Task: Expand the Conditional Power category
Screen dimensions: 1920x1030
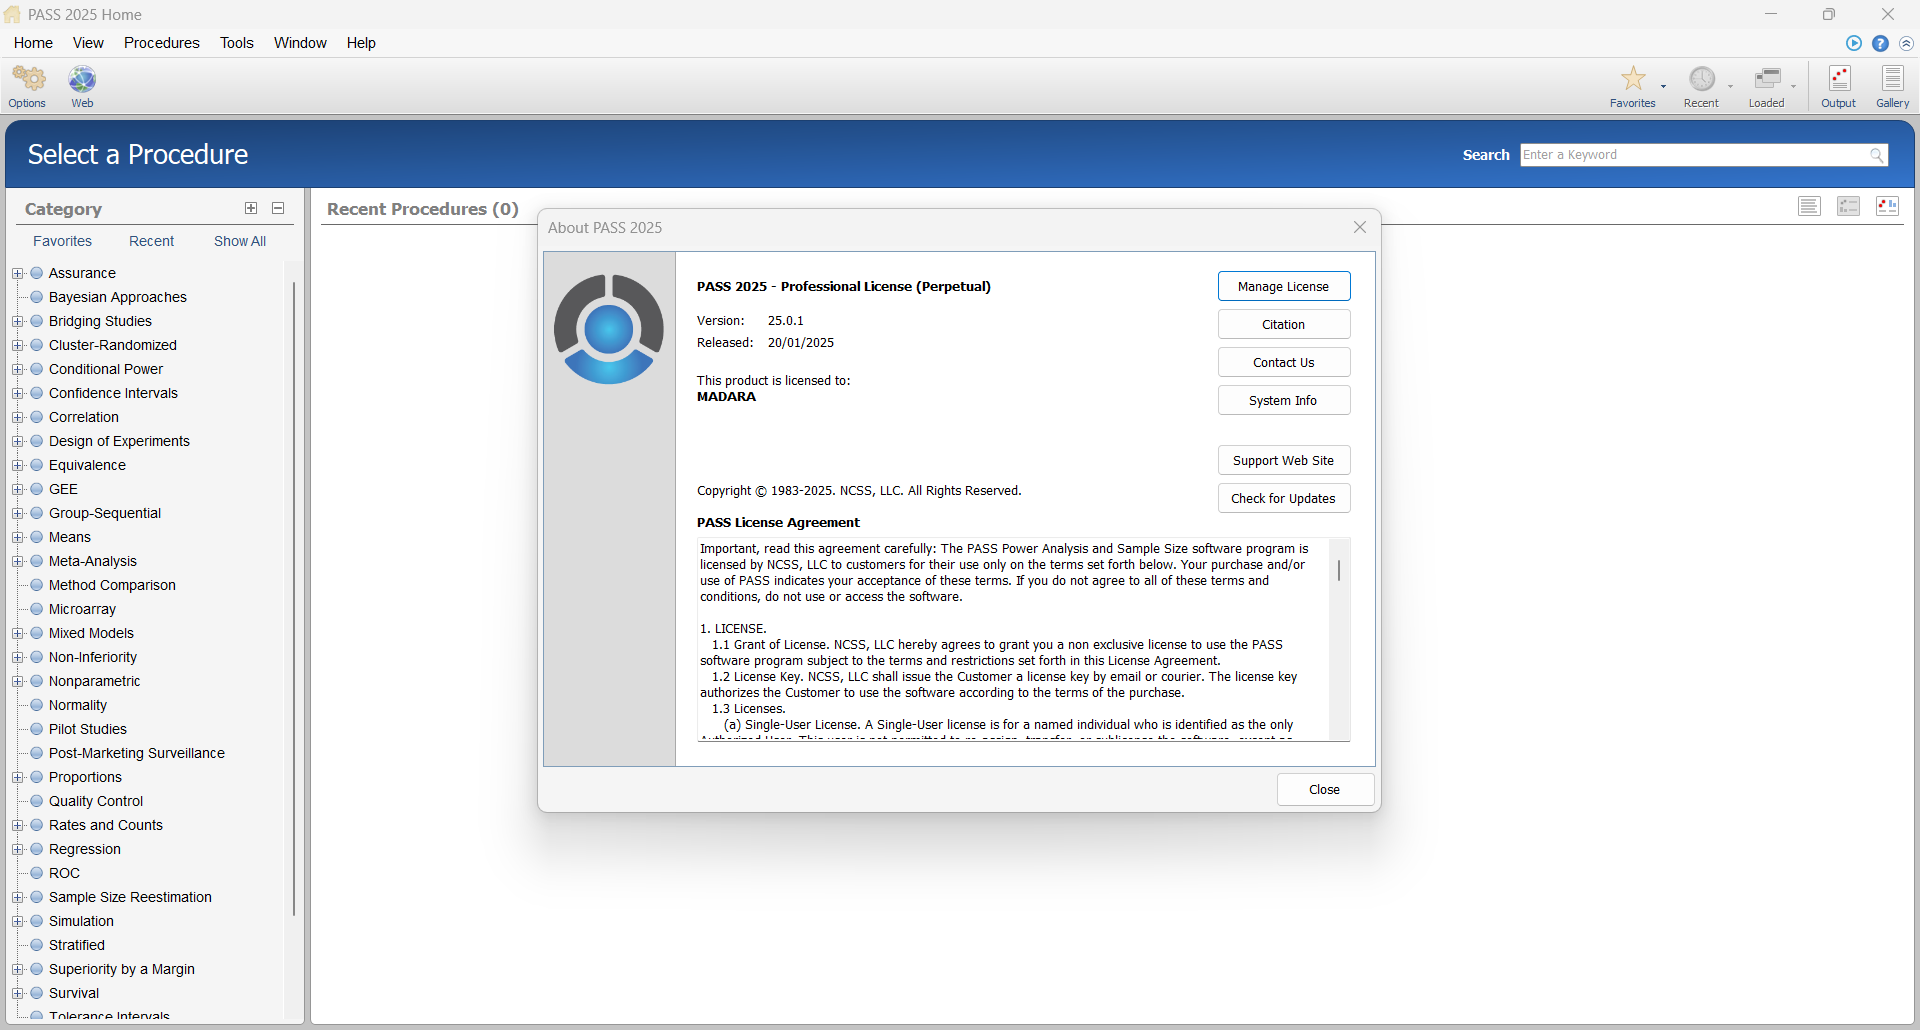Action: [x=17, y=369]
